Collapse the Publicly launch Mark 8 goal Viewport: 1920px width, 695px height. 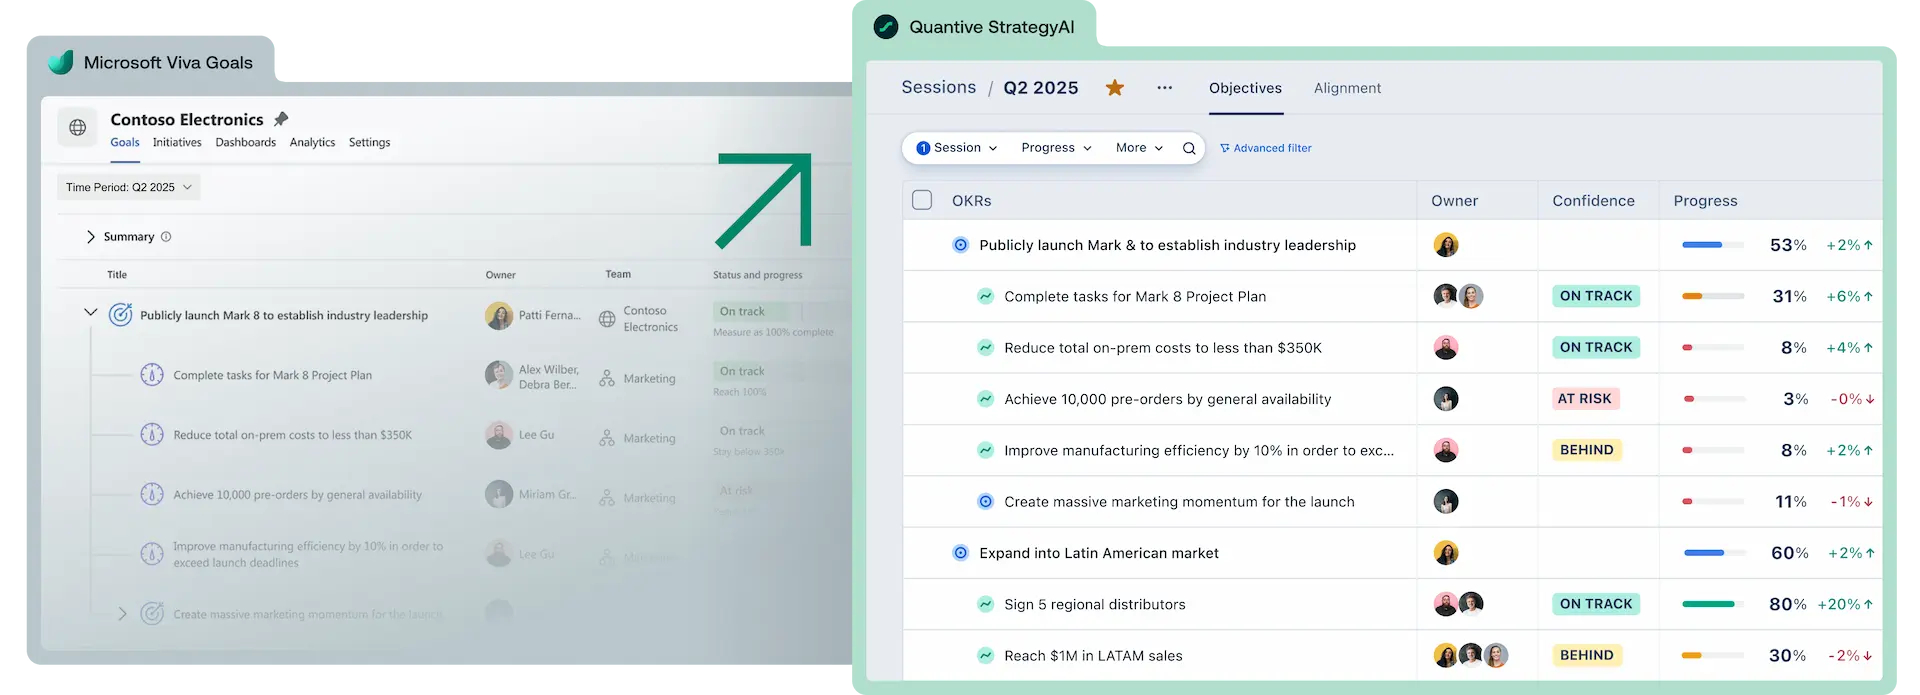tap(91, 313)
